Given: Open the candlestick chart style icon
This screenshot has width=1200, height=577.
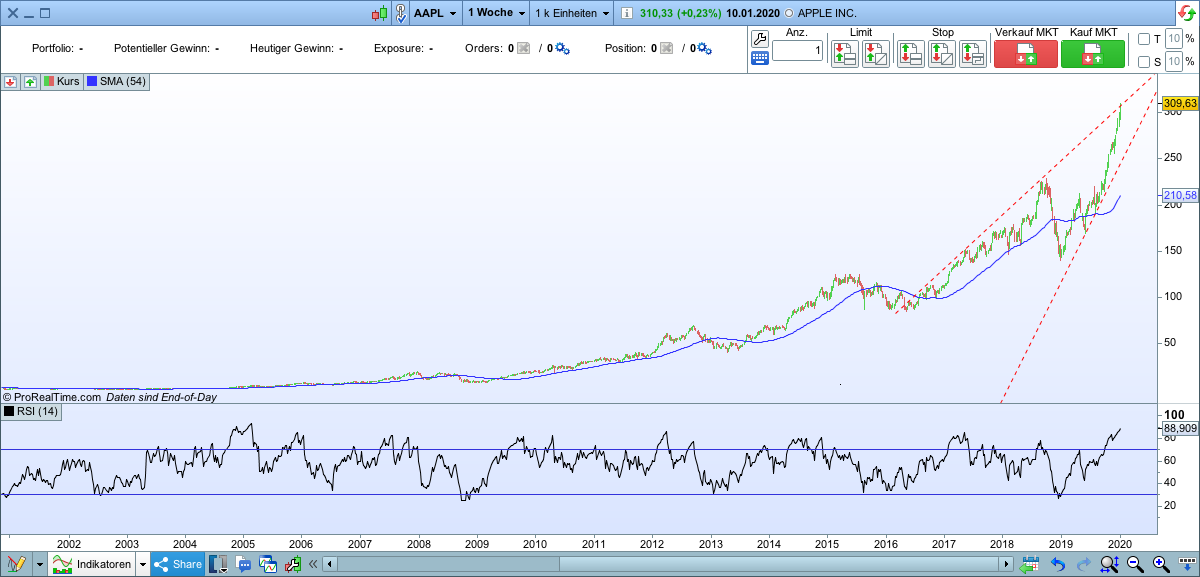Looking at the screenshot, I should [x=379, y=13].
